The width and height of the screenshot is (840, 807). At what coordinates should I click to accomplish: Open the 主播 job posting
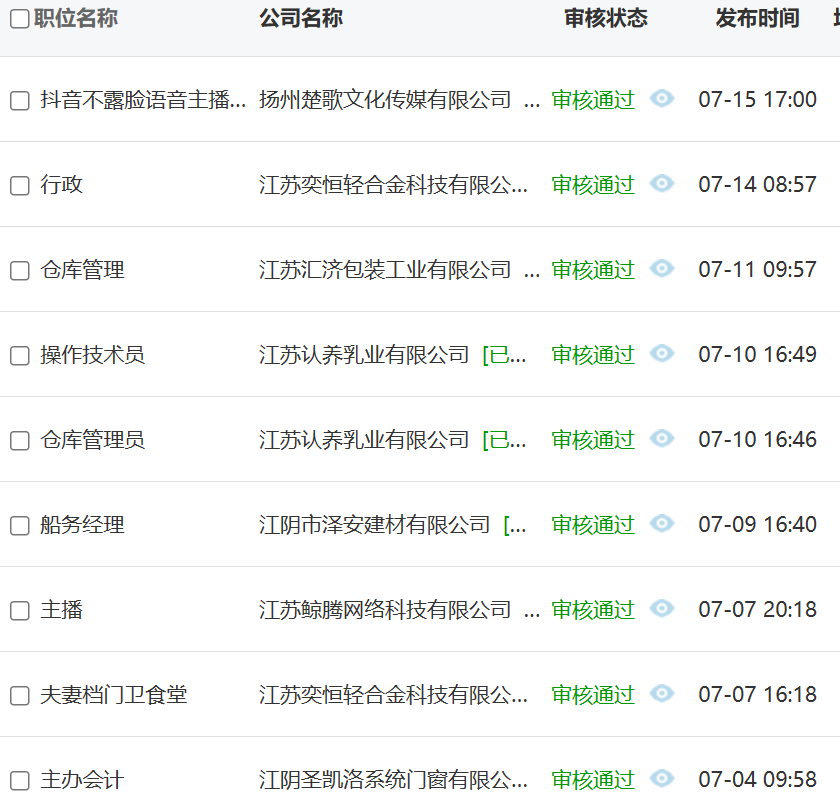click(62, 610)
